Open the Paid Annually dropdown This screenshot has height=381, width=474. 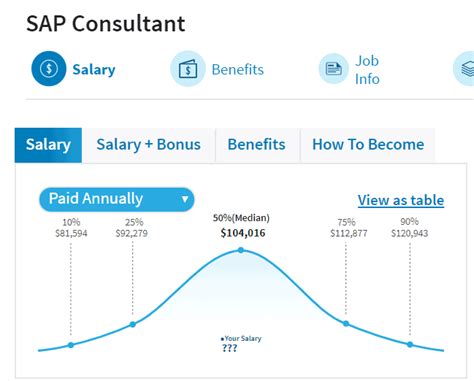[x=117, y=199]
